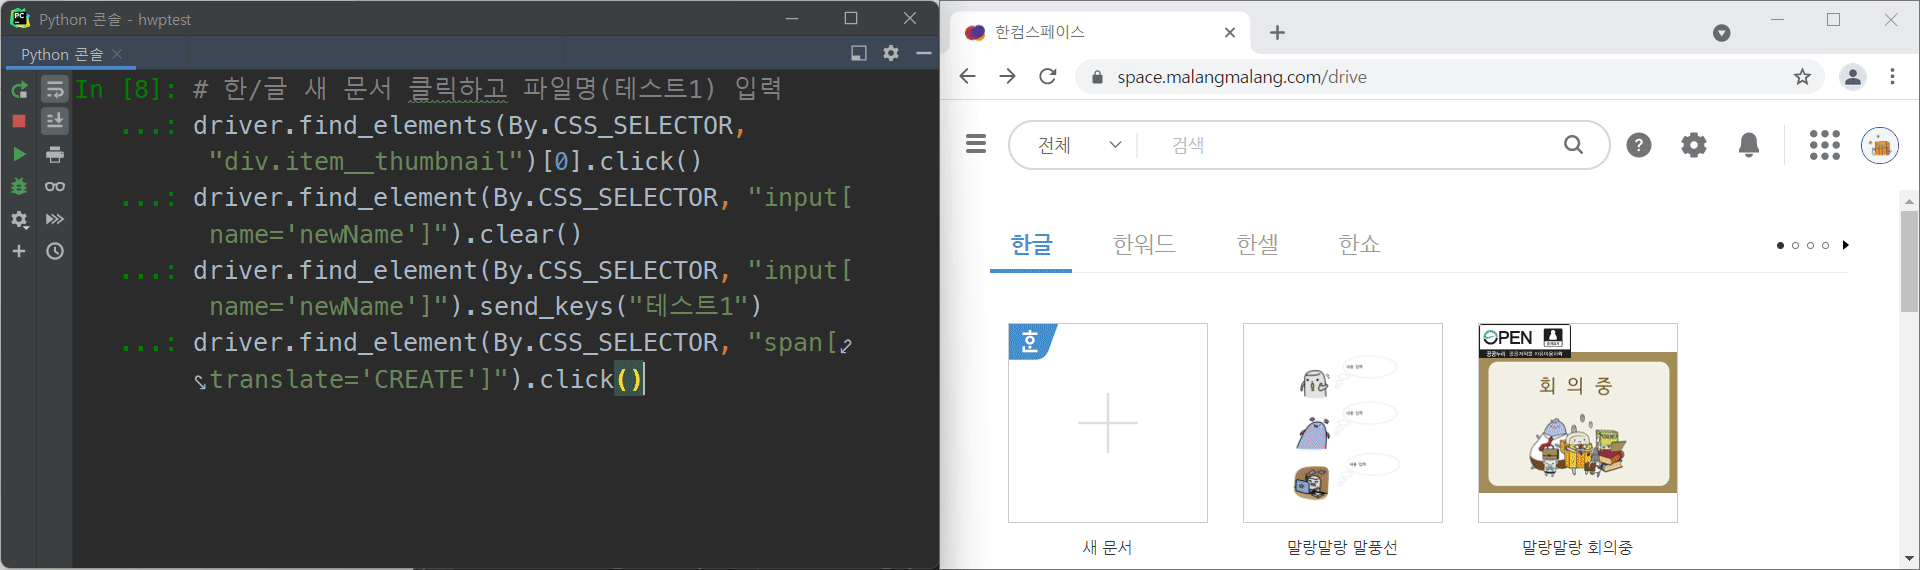Click the scrollbar up arrow

(1909, 201)
